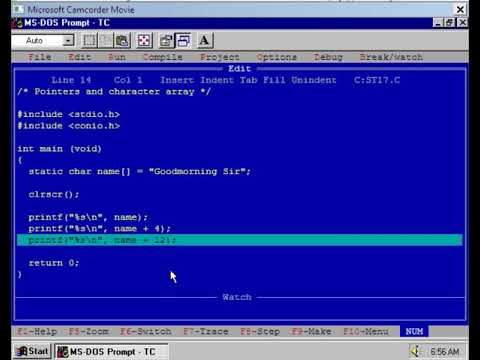
Task: Restore the MS-DOS Prompt window
Action: (449, 23)
